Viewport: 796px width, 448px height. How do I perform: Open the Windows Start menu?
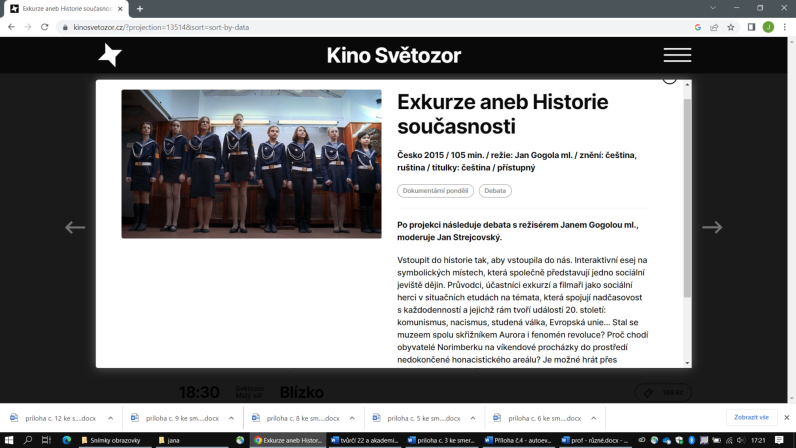pyautogui.click(x=9, y=440)
